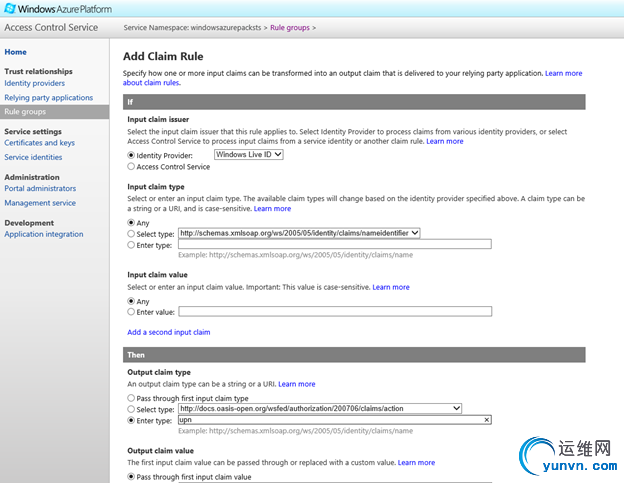
Task: Open Management service
Action: point(40,203)
